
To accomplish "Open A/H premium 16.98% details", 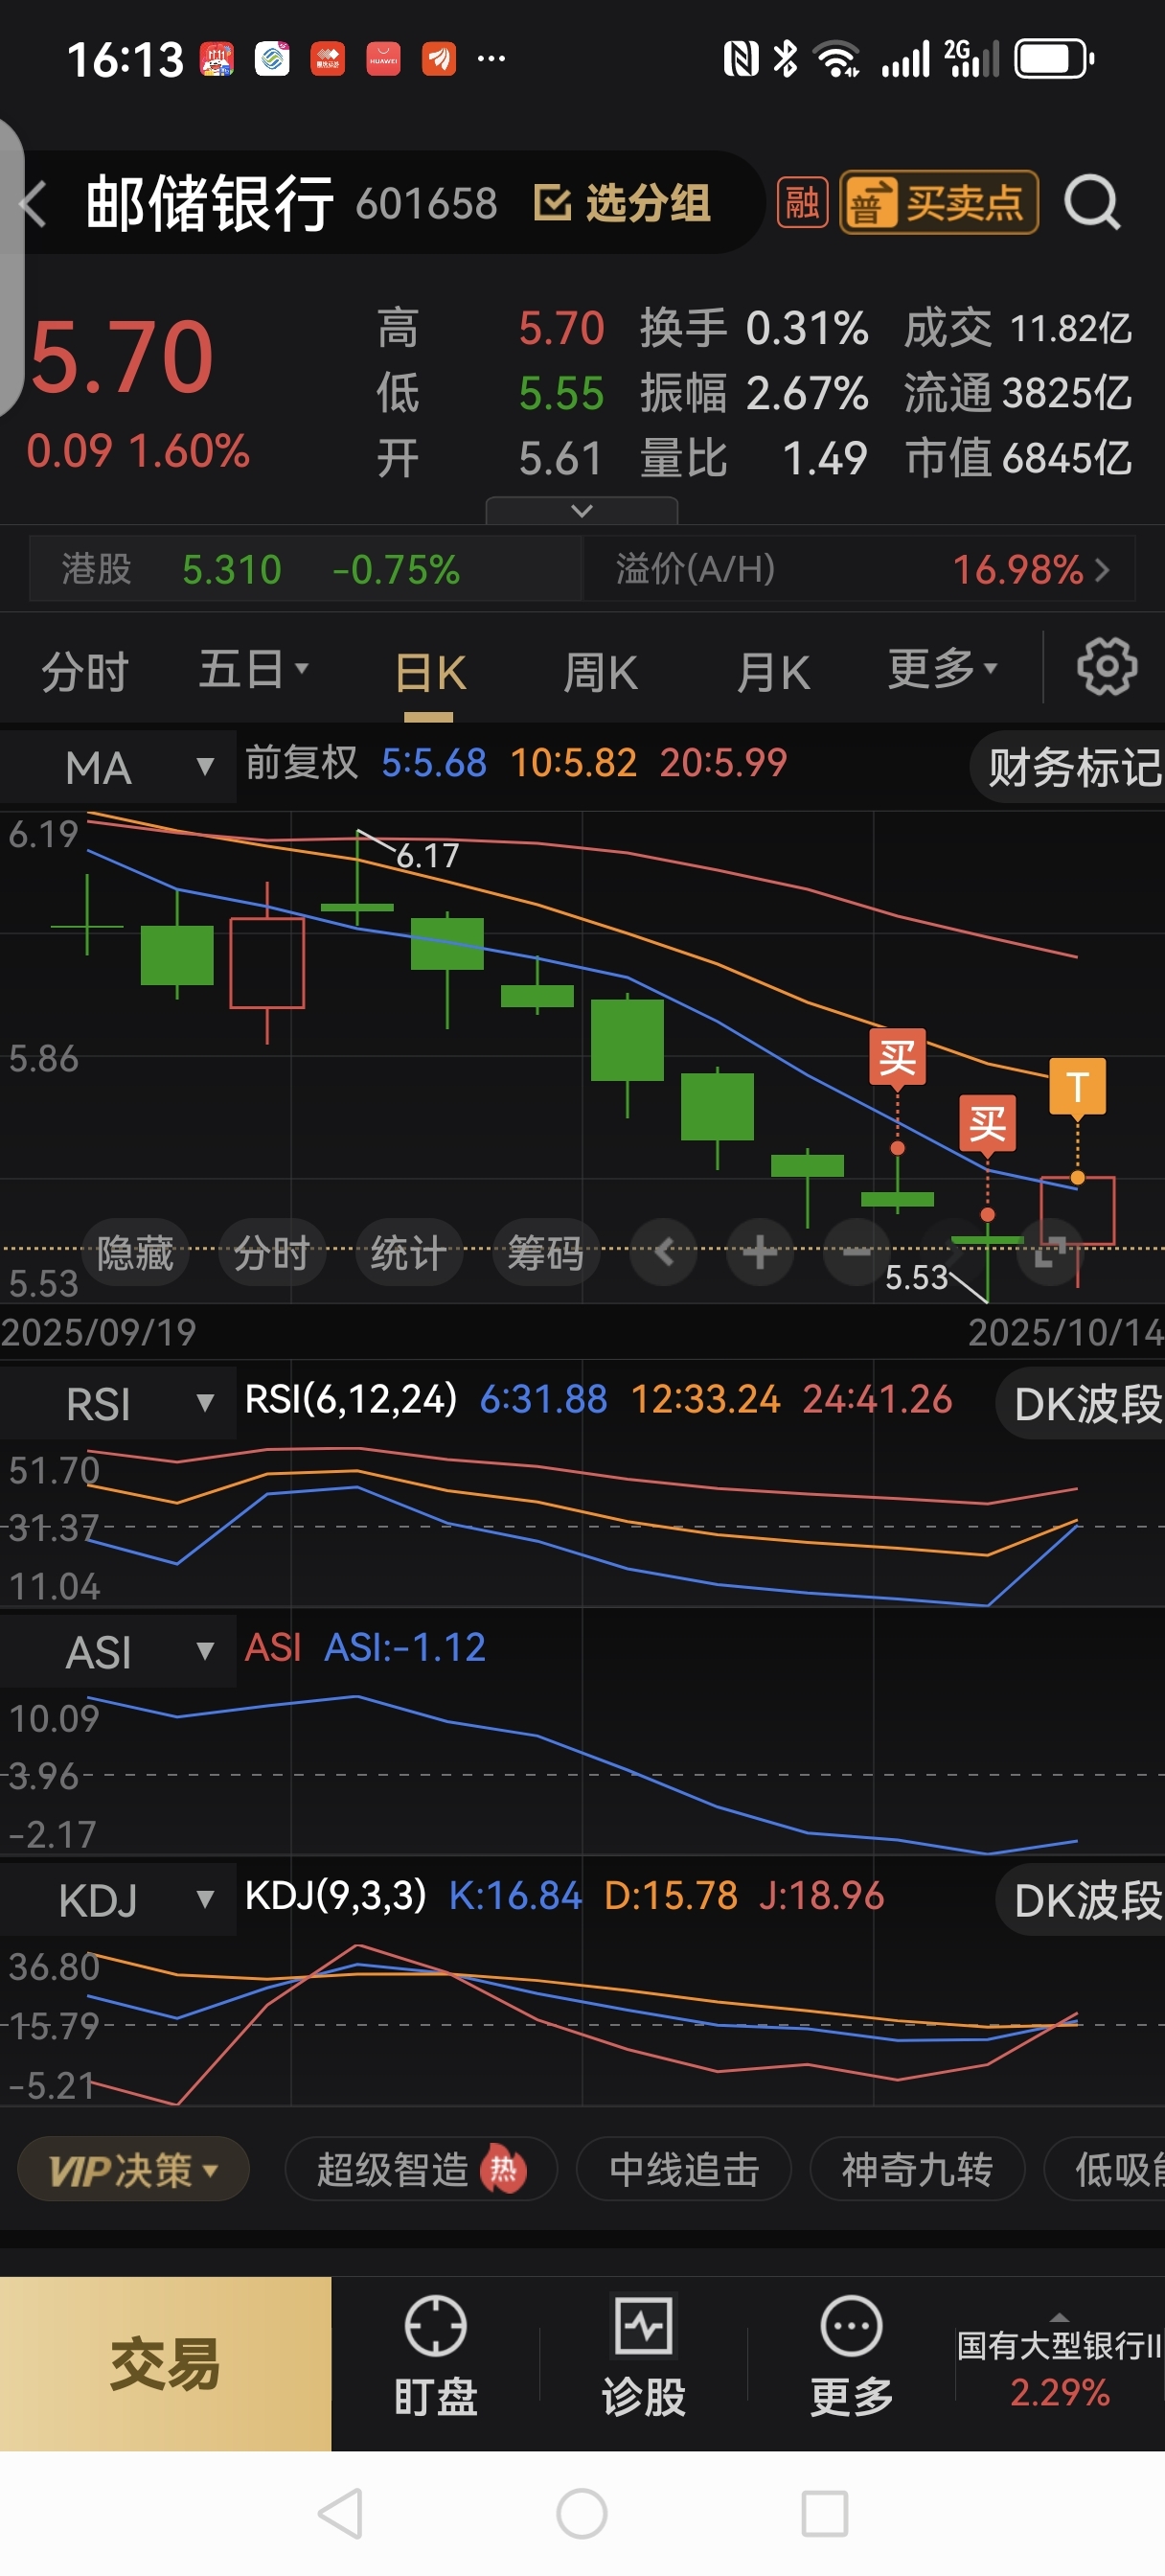I will click(x=860, y=569).
